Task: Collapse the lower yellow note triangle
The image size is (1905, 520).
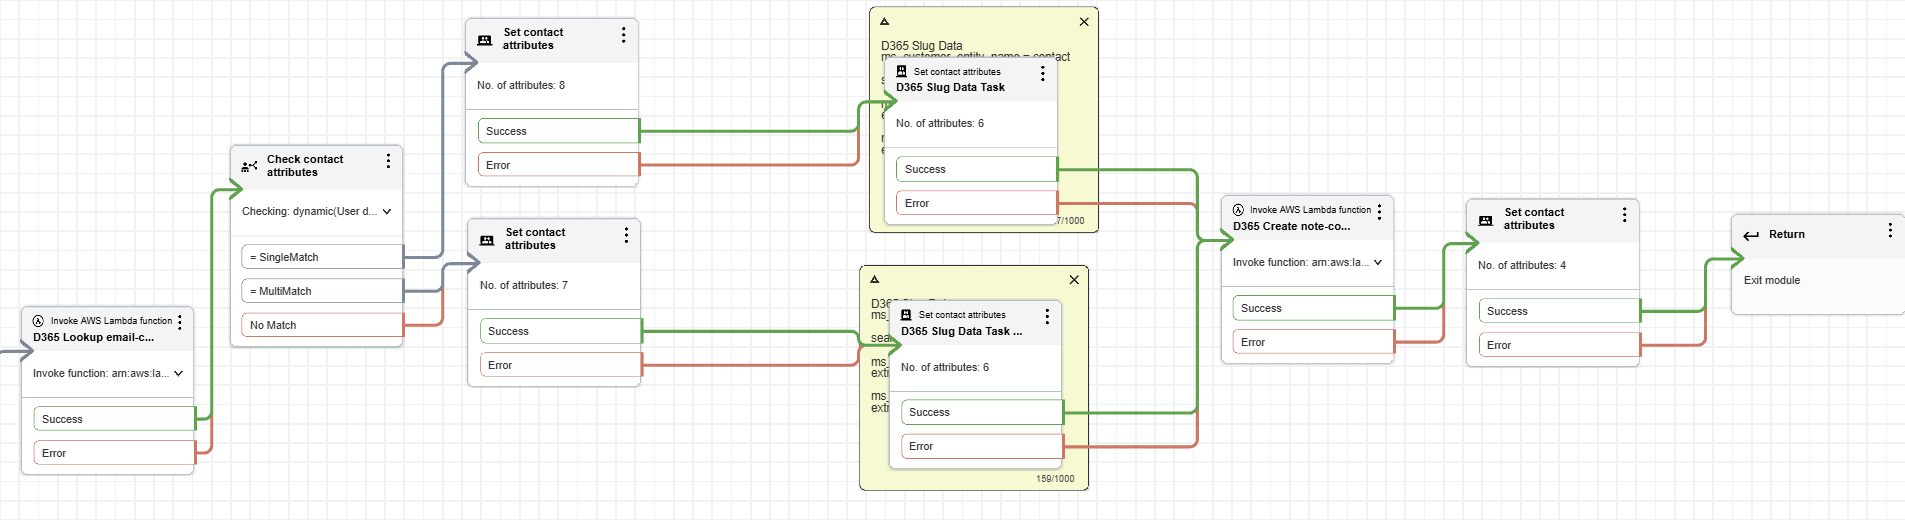Action: coord(874,280)
